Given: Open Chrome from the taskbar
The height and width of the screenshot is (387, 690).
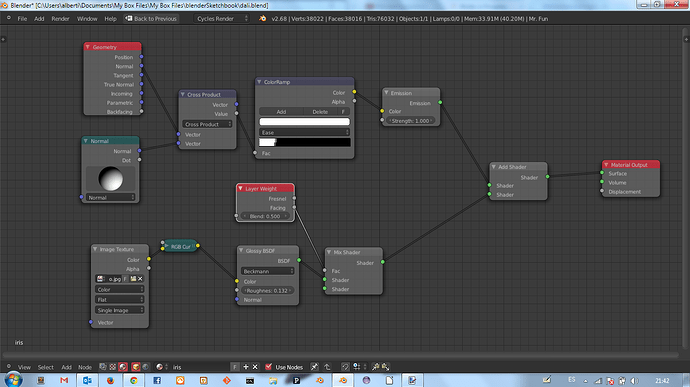Looking at the screenshot, I should 134,380.
